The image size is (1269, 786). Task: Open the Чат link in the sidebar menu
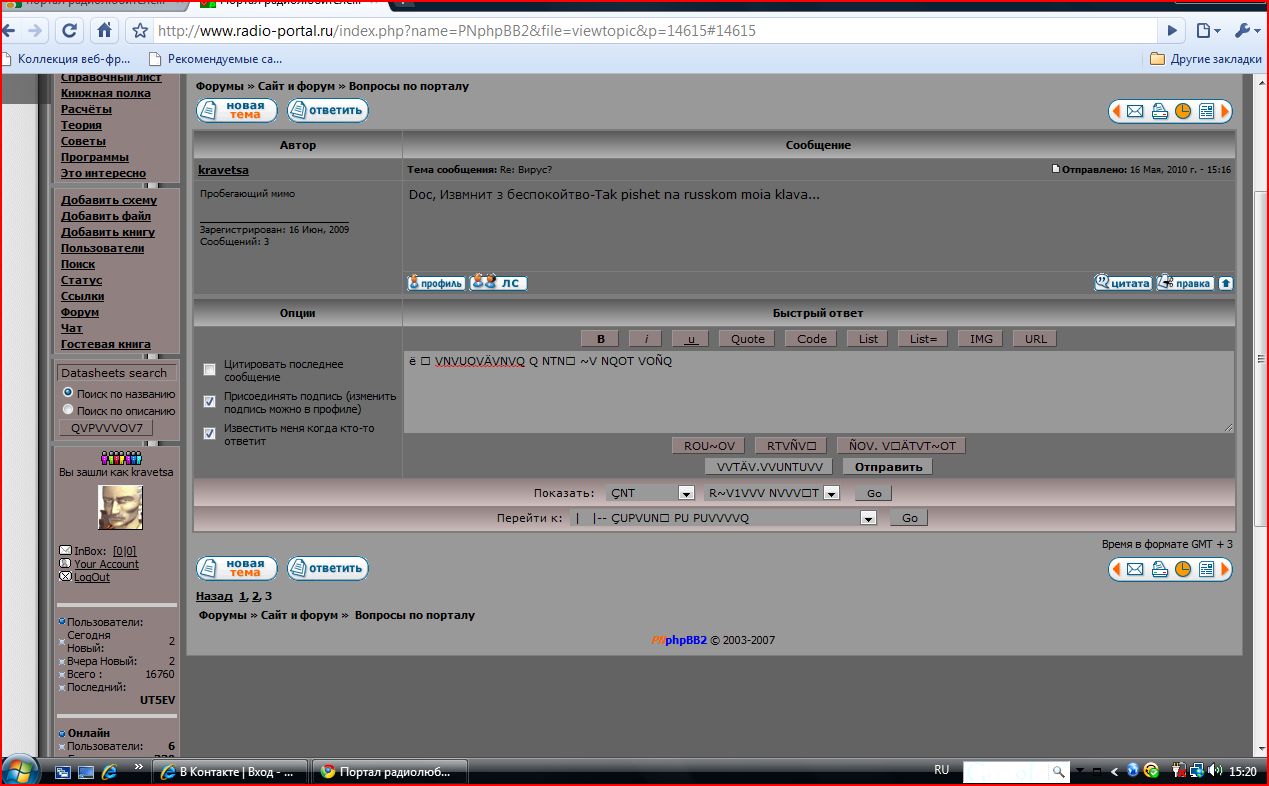71,328
